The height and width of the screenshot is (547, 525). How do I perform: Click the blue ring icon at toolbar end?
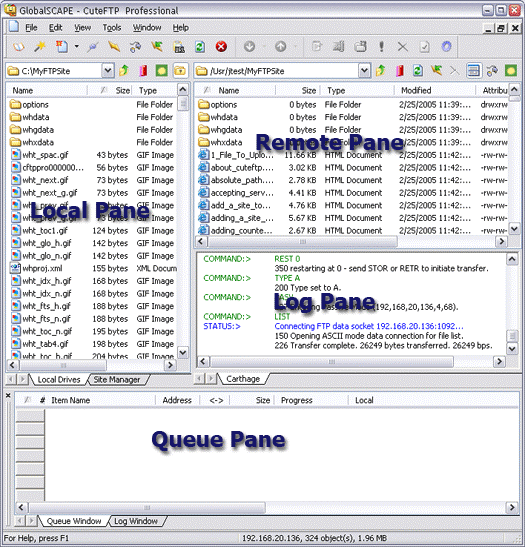tap(447, 46)
